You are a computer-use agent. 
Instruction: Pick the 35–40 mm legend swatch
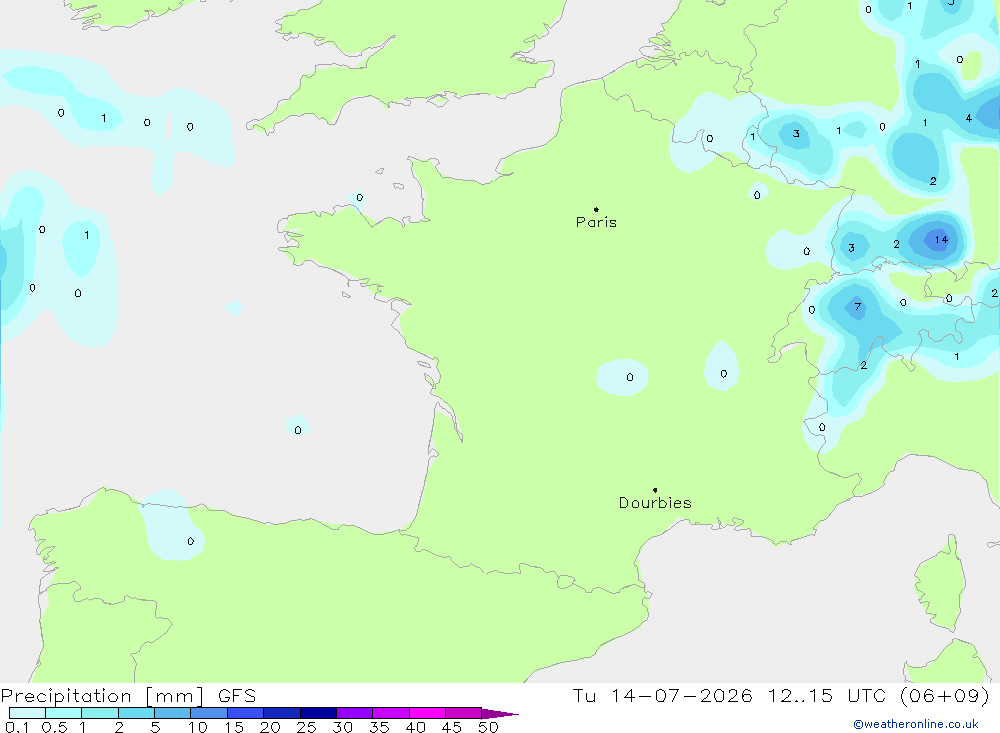click(391, 713)
